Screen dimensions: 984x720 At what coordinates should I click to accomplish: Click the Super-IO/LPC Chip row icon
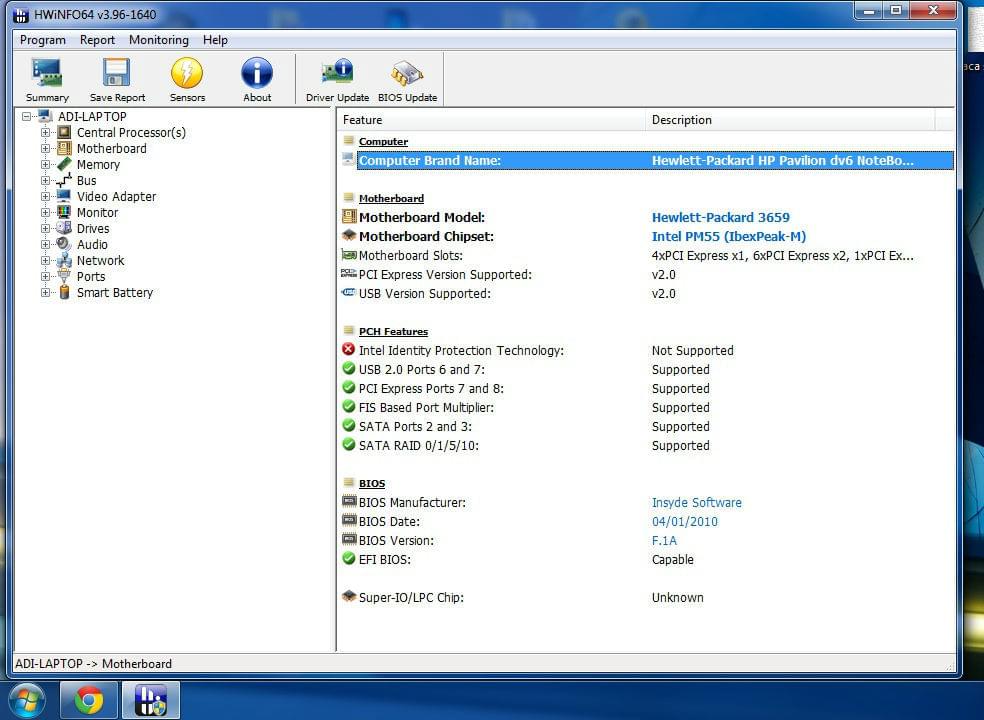[x=349, y=596]
